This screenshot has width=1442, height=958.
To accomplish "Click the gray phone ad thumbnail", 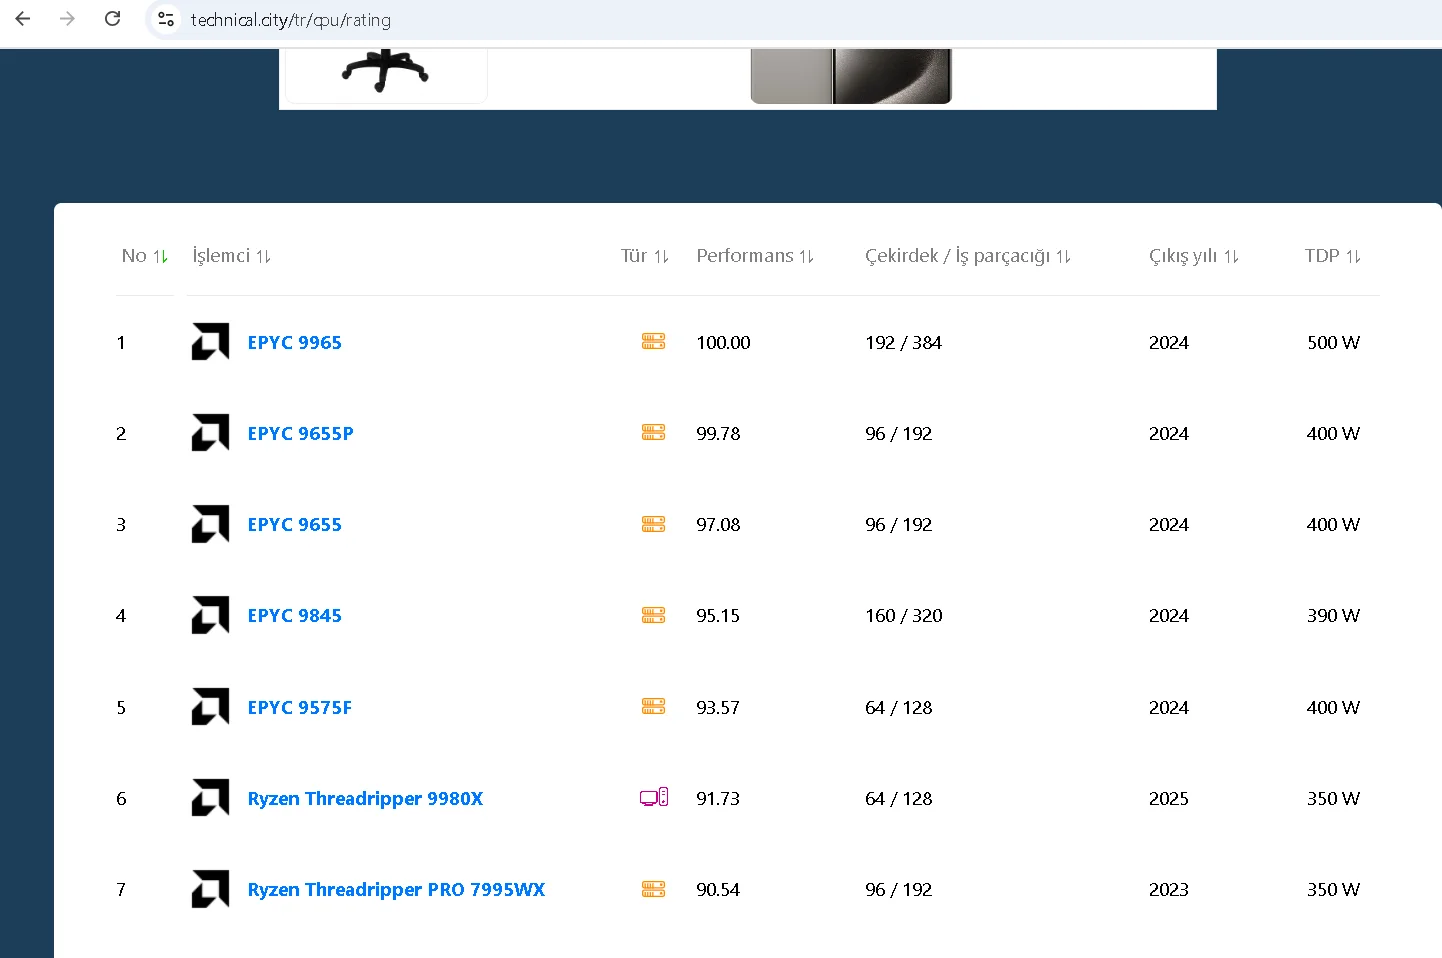I will 851,76.
